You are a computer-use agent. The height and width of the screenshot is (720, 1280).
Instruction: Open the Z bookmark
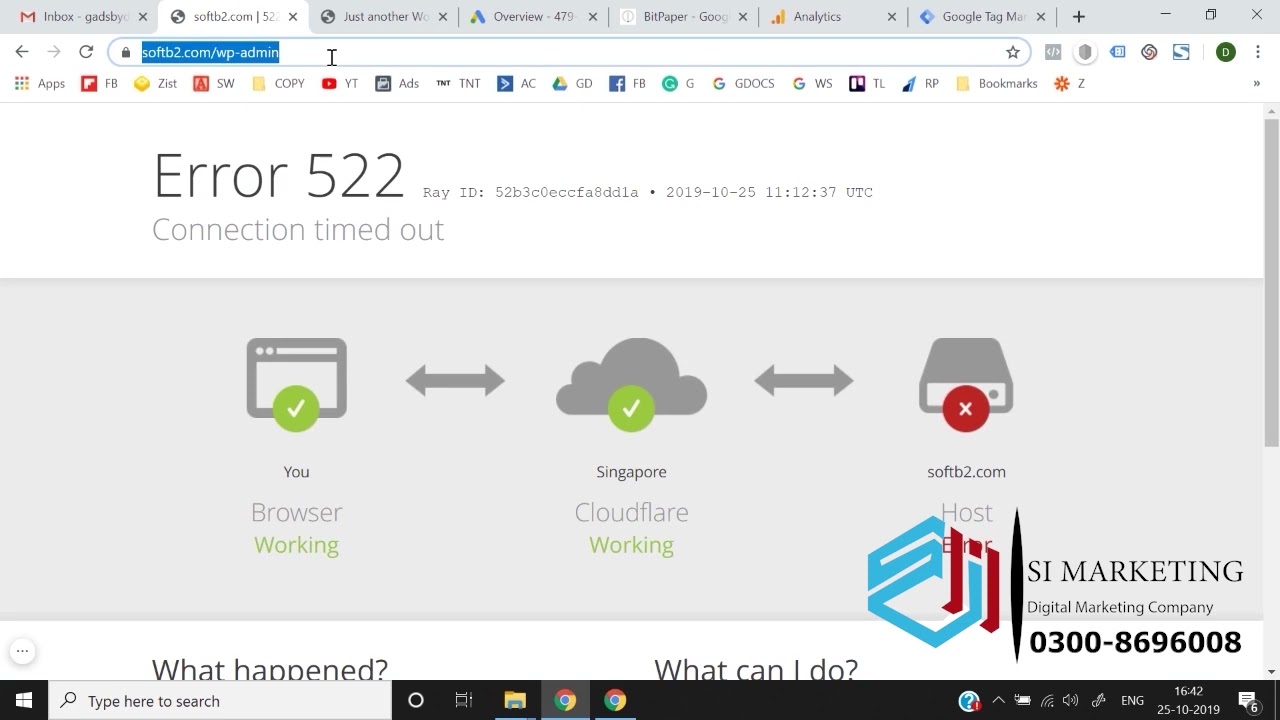tap(1069, 84)
